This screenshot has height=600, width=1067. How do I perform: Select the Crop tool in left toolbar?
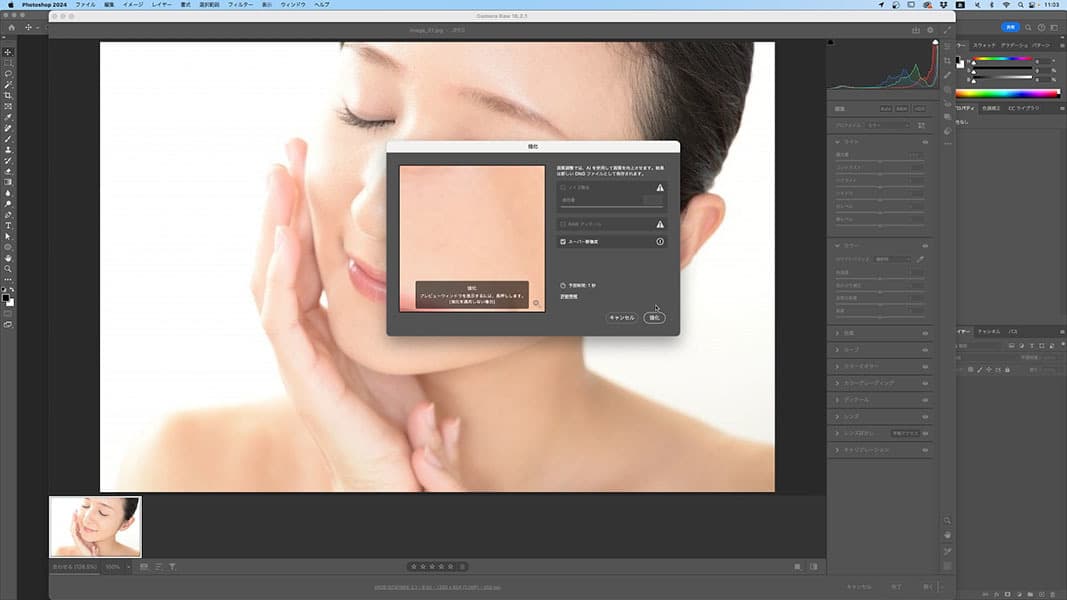click(x=8, y=95)
